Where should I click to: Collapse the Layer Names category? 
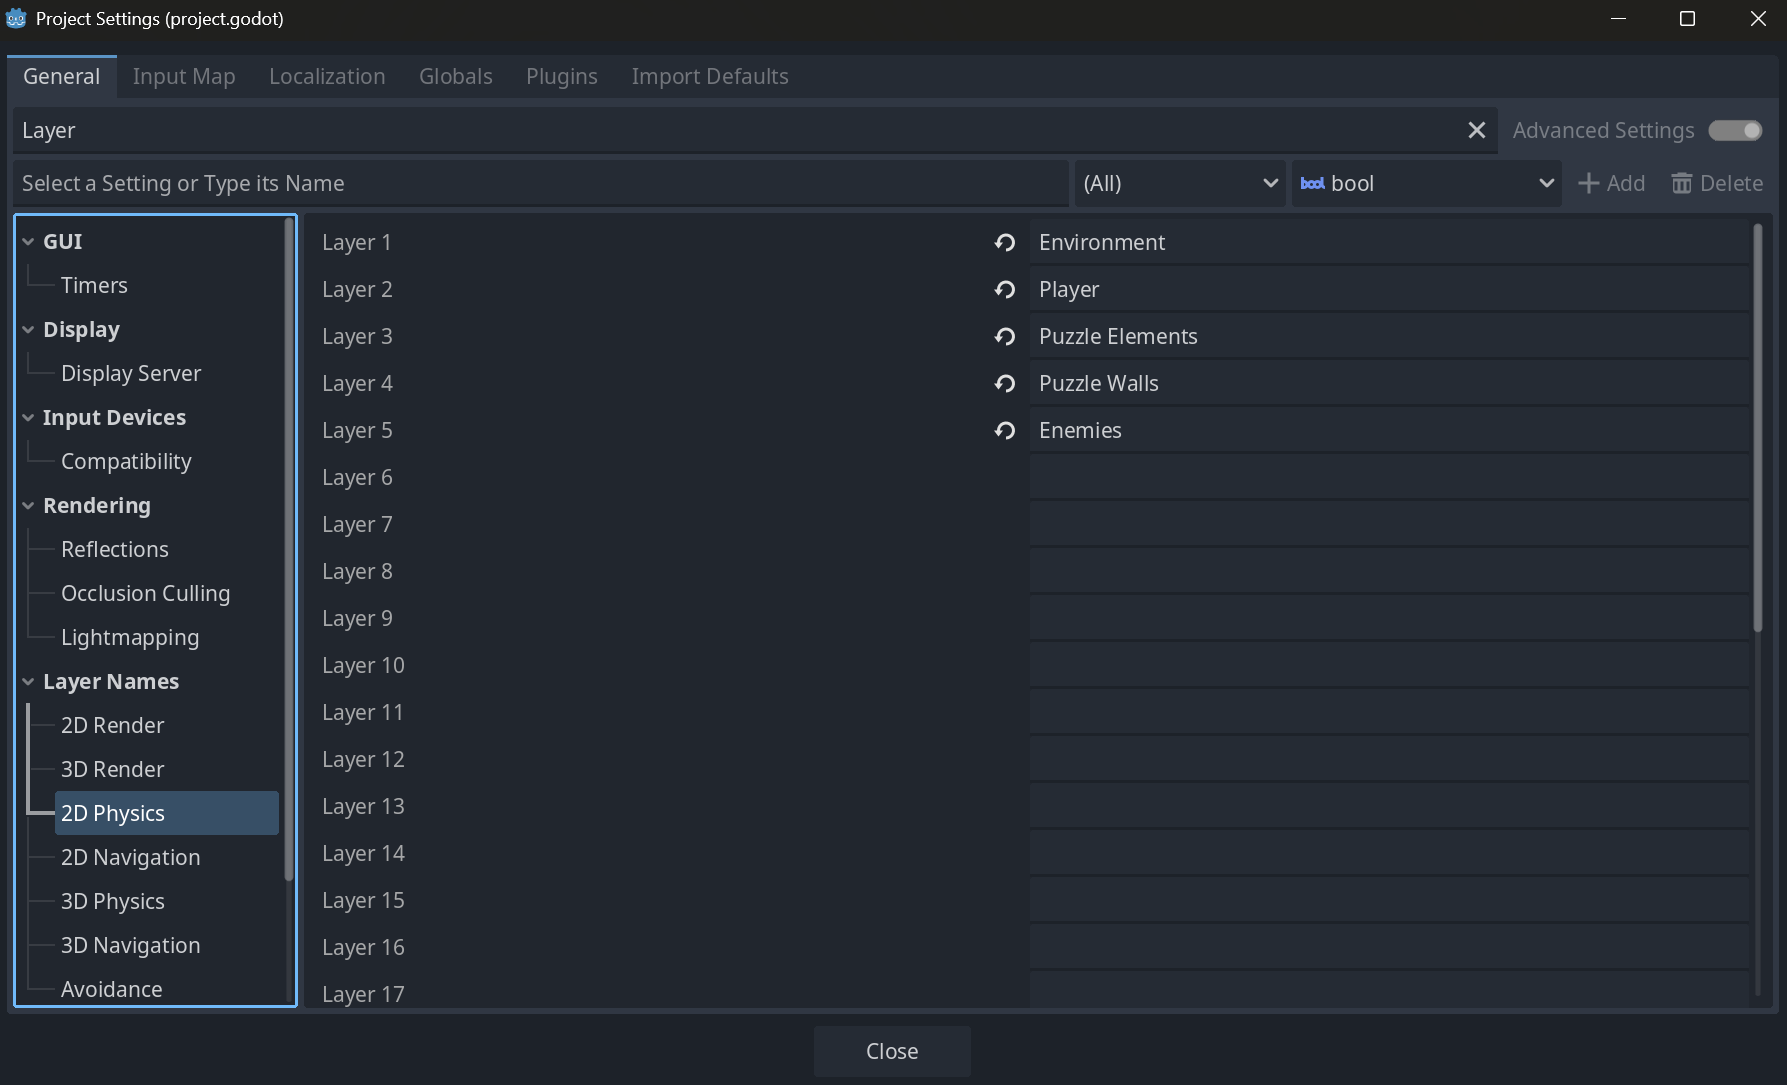(x=28, y=682)
